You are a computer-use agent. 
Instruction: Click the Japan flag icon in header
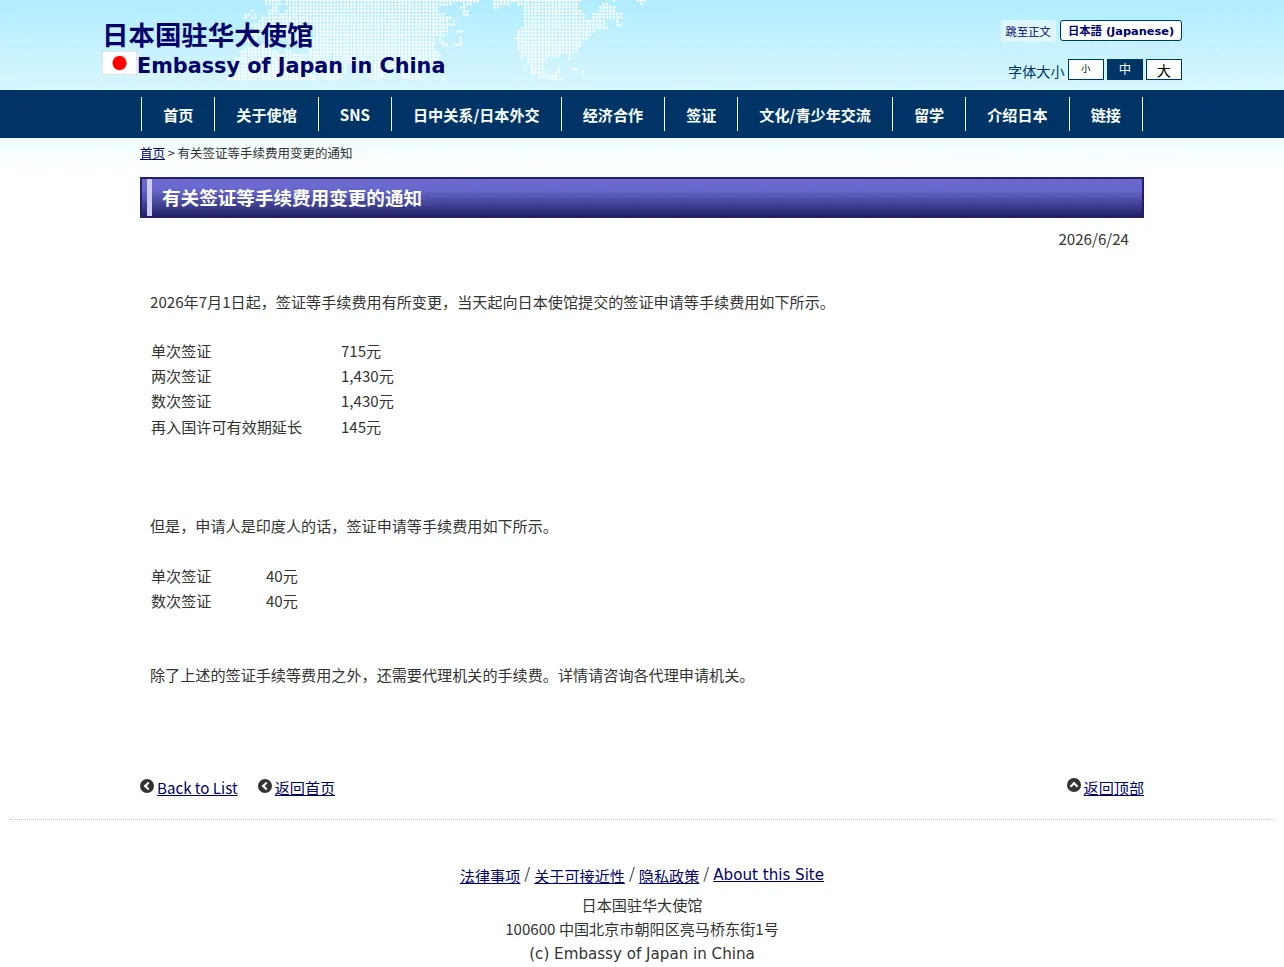point(119,63)
